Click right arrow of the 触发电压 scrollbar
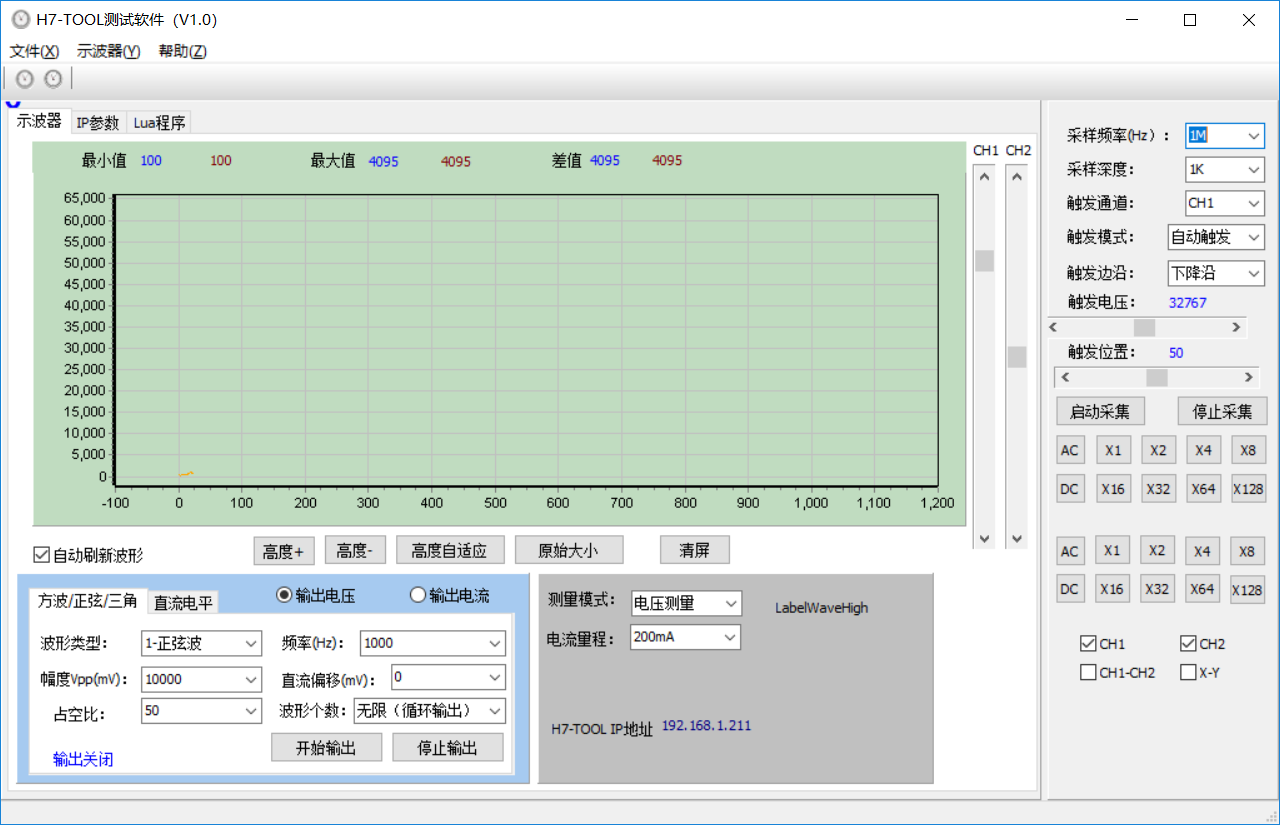Image resolution: width=1280 pixels, height=825 pixels. [1236, 327]
